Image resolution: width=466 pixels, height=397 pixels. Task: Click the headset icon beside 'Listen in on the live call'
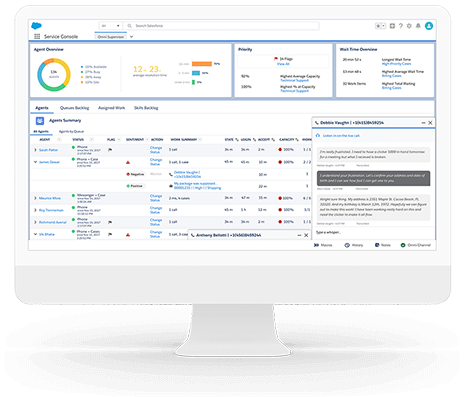click(x=318, y=136)
